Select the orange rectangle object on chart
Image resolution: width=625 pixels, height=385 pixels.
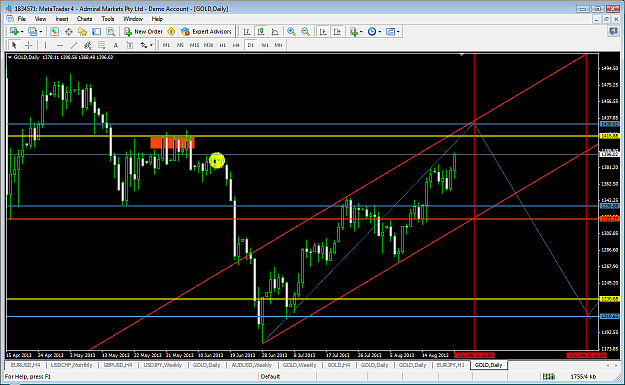(x=172, y=142)
